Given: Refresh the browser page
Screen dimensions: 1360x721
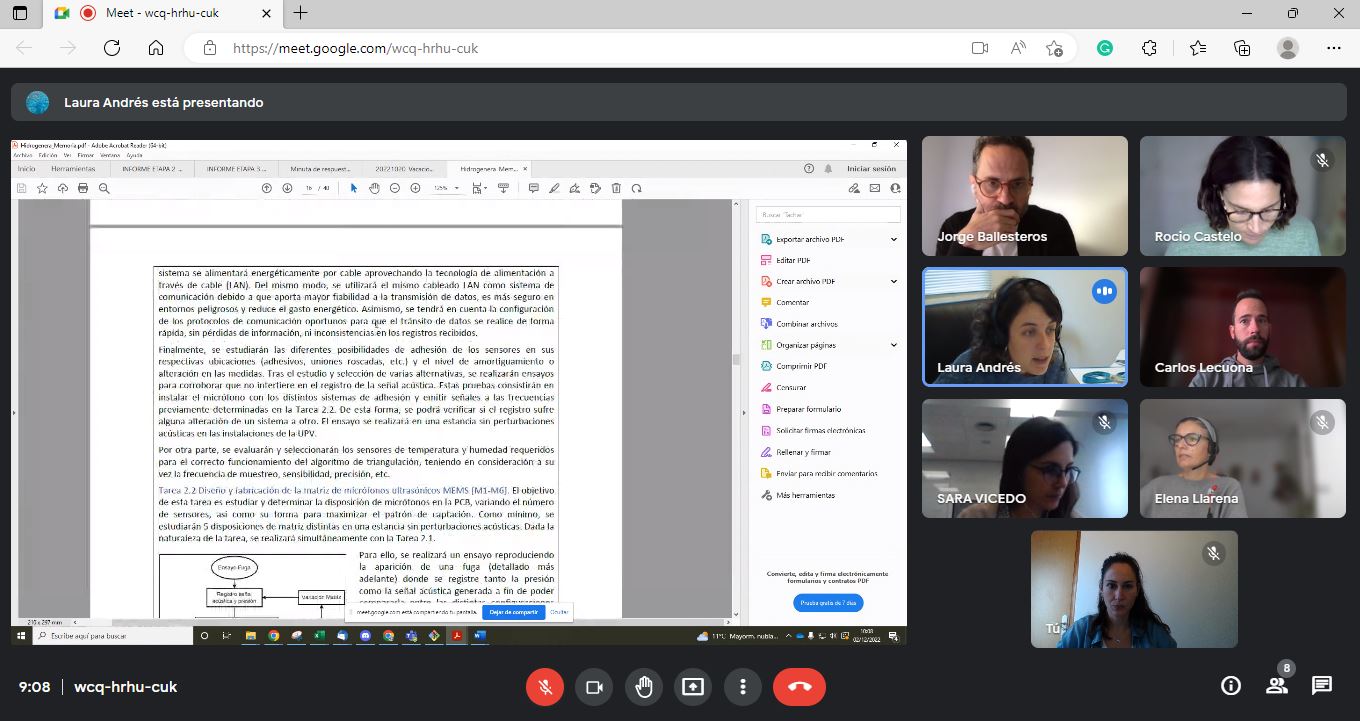Looking at the screenshot, I should pyautogui.click(x=112, y=48).
